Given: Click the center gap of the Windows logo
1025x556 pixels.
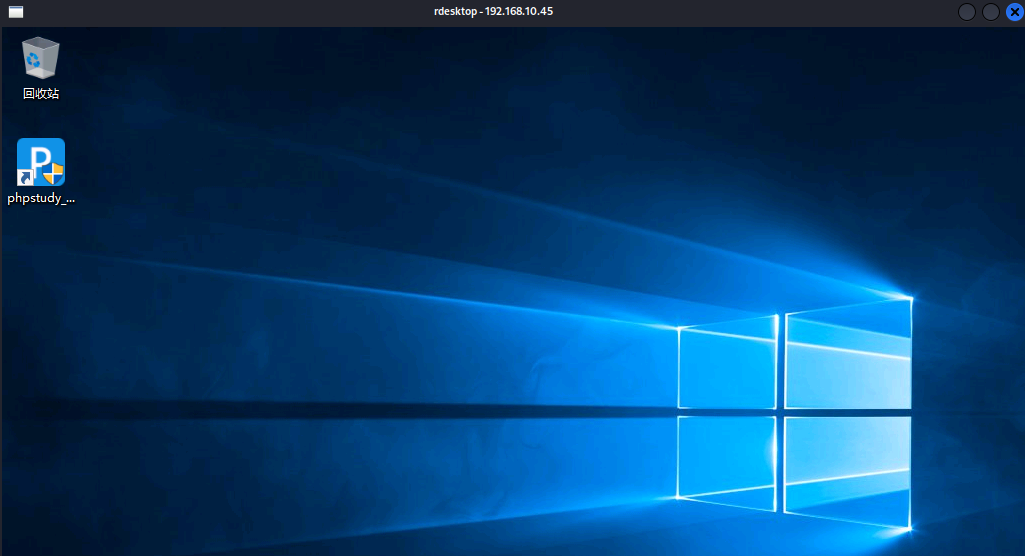Looking at the screenshot, I should click(781, 412).
